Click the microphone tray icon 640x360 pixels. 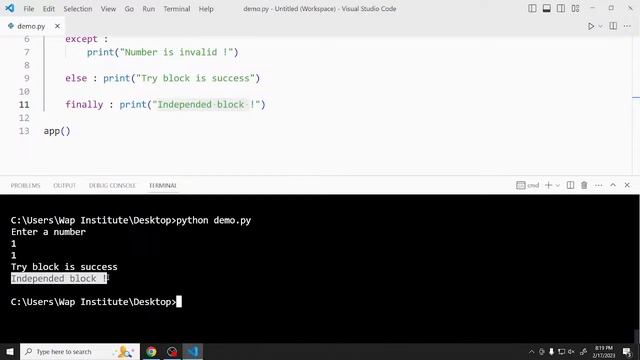551,351
